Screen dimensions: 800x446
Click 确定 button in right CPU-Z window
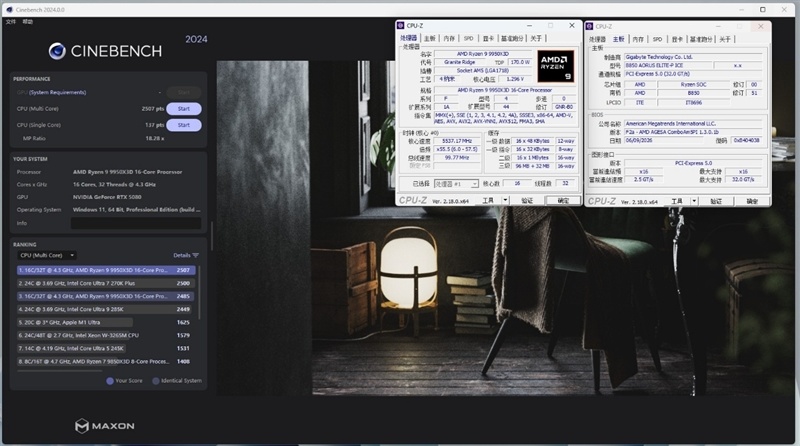click(752, 202)
